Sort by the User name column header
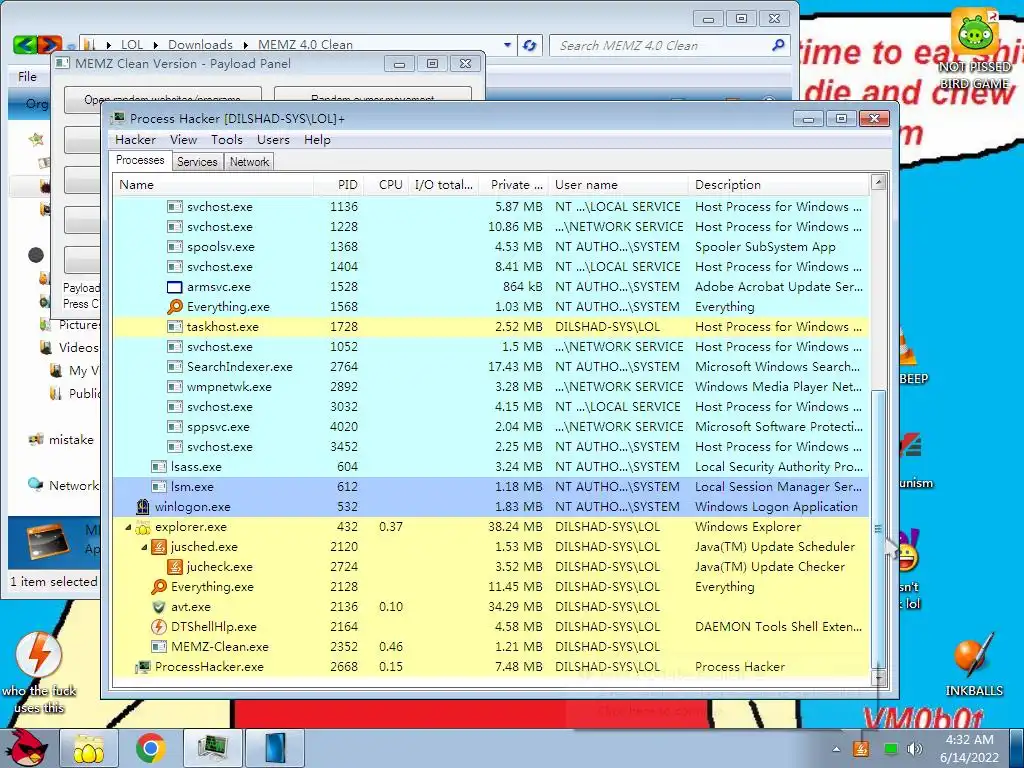 tap(618, 185)
